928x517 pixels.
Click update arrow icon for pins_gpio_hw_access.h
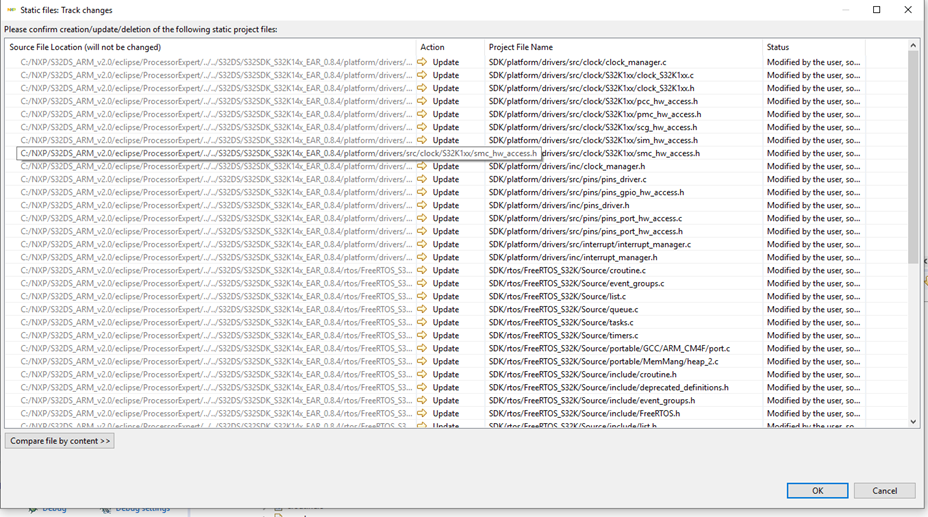[422, 192]
